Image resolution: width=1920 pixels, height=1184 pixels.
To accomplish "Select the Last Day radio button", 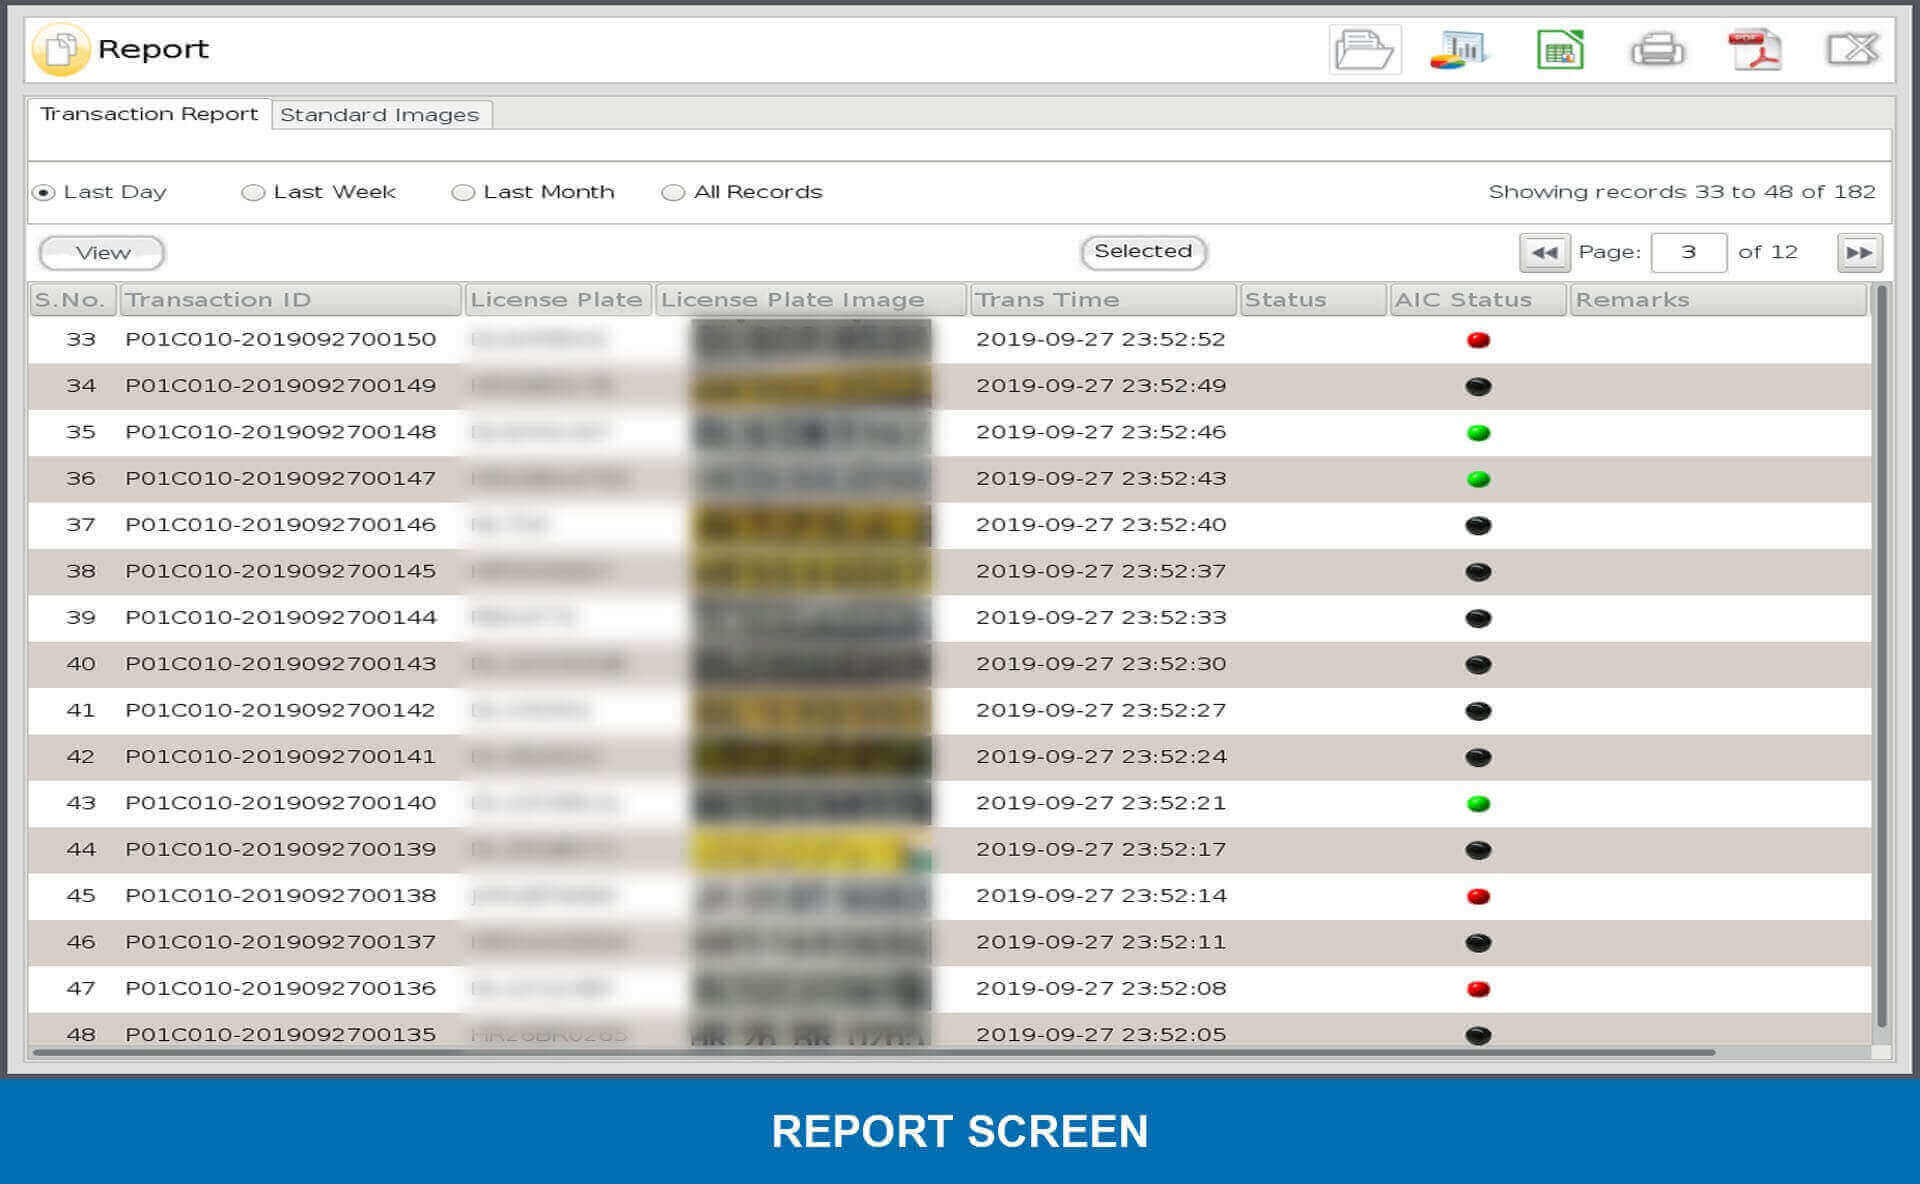I will pos(43,192).
